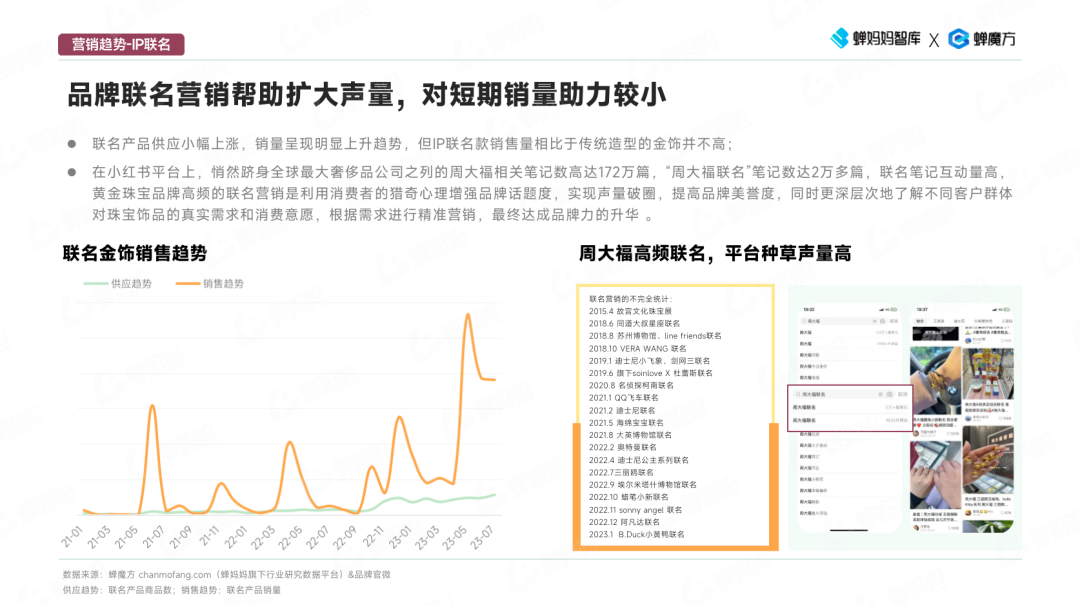The width and height of the screenshot is (1080, 605).
Task: Click the 蝉妈妈智库 logo icon
Action: pyautogui.click(x=839, y=39)
